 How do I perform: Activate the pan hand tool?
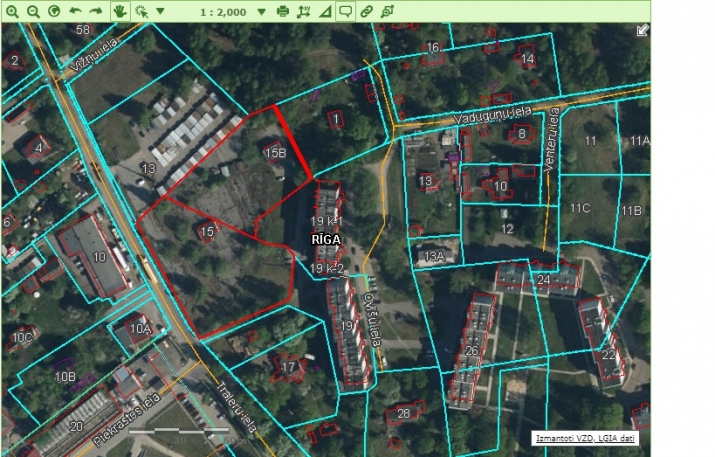120,11
